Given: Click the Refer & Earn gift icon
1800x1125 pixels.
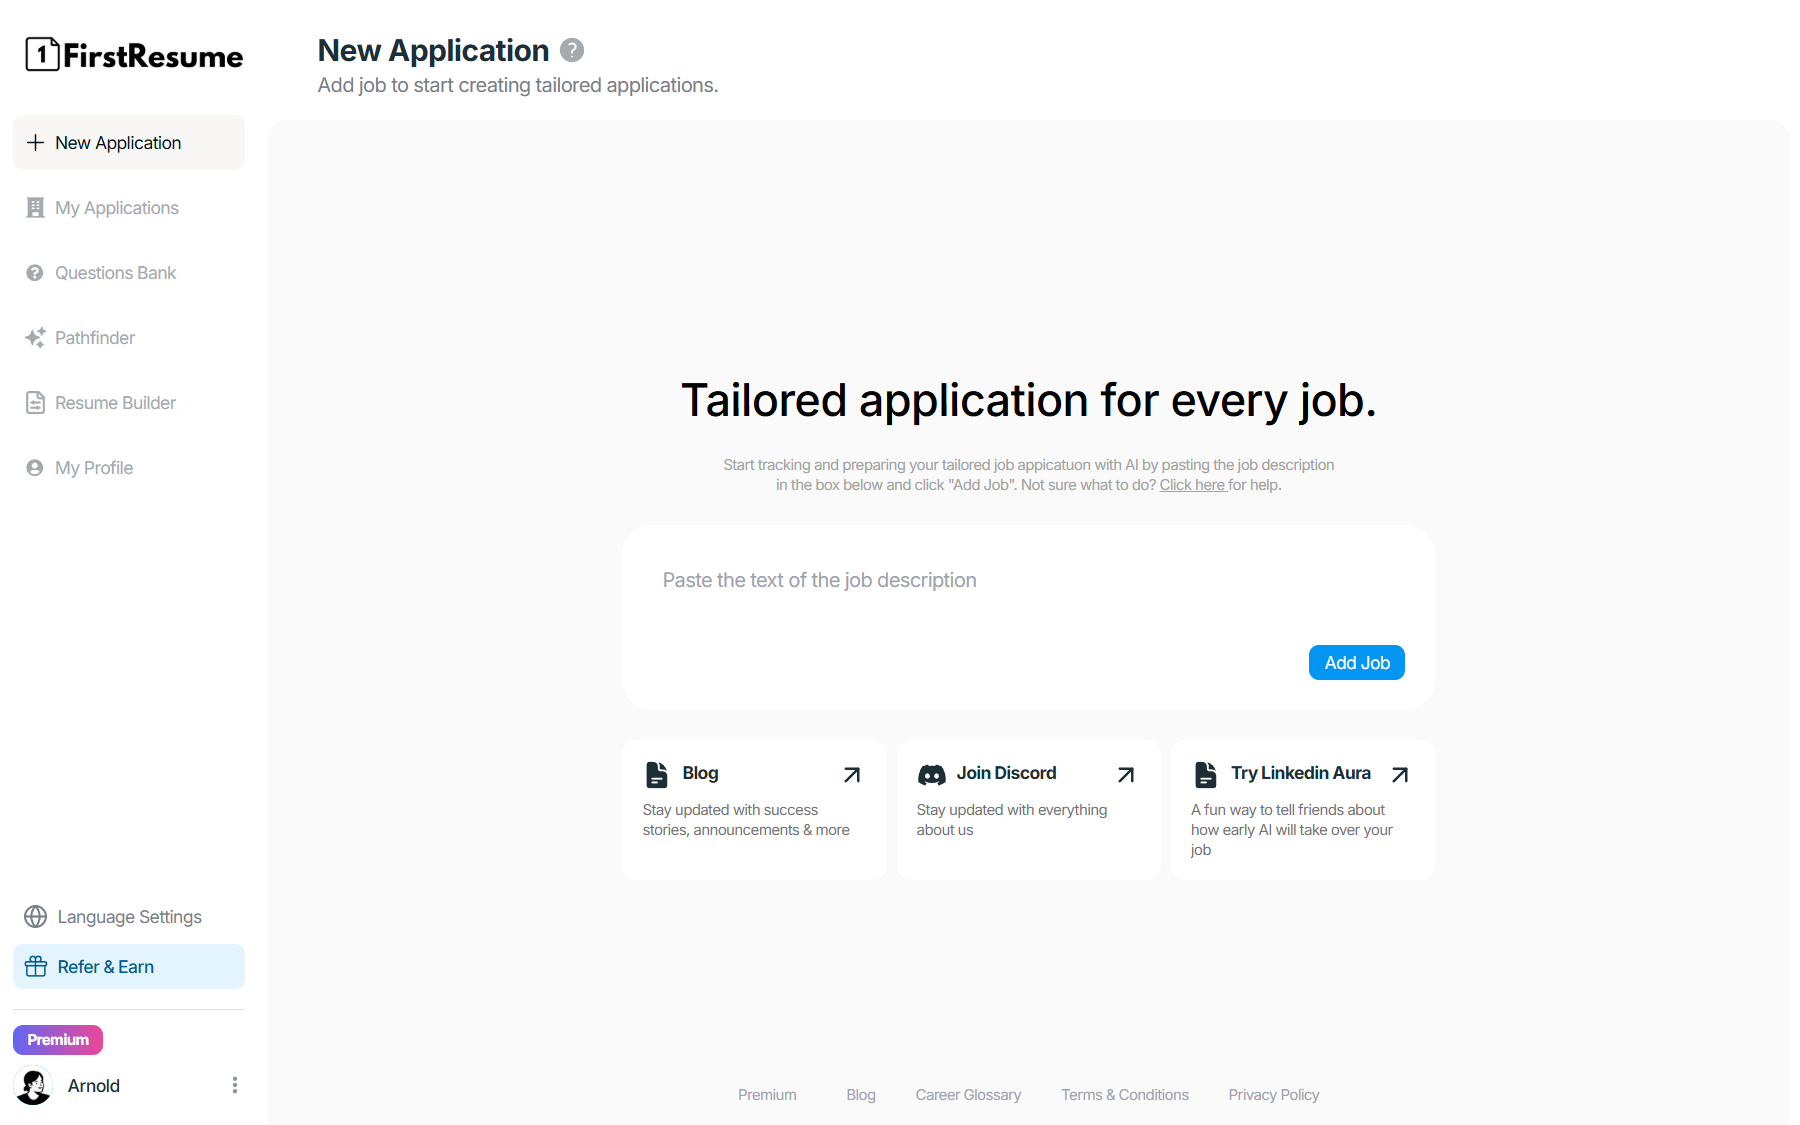Looking at the screenshot, I should [37, 966].
